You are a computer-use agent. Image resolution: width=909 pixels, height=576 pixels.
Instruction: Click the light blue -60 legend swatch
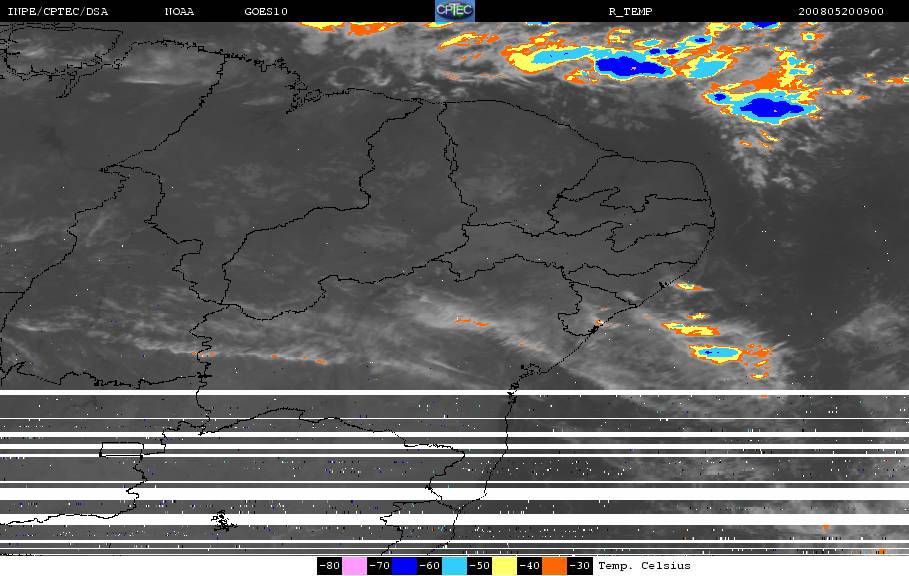(454, 566)
